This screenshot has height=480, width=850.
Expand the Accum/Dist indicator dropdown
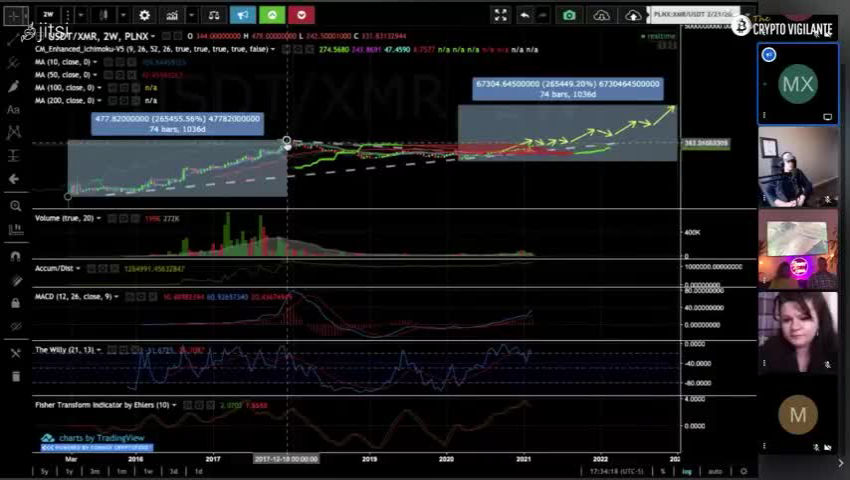point(79,268)
